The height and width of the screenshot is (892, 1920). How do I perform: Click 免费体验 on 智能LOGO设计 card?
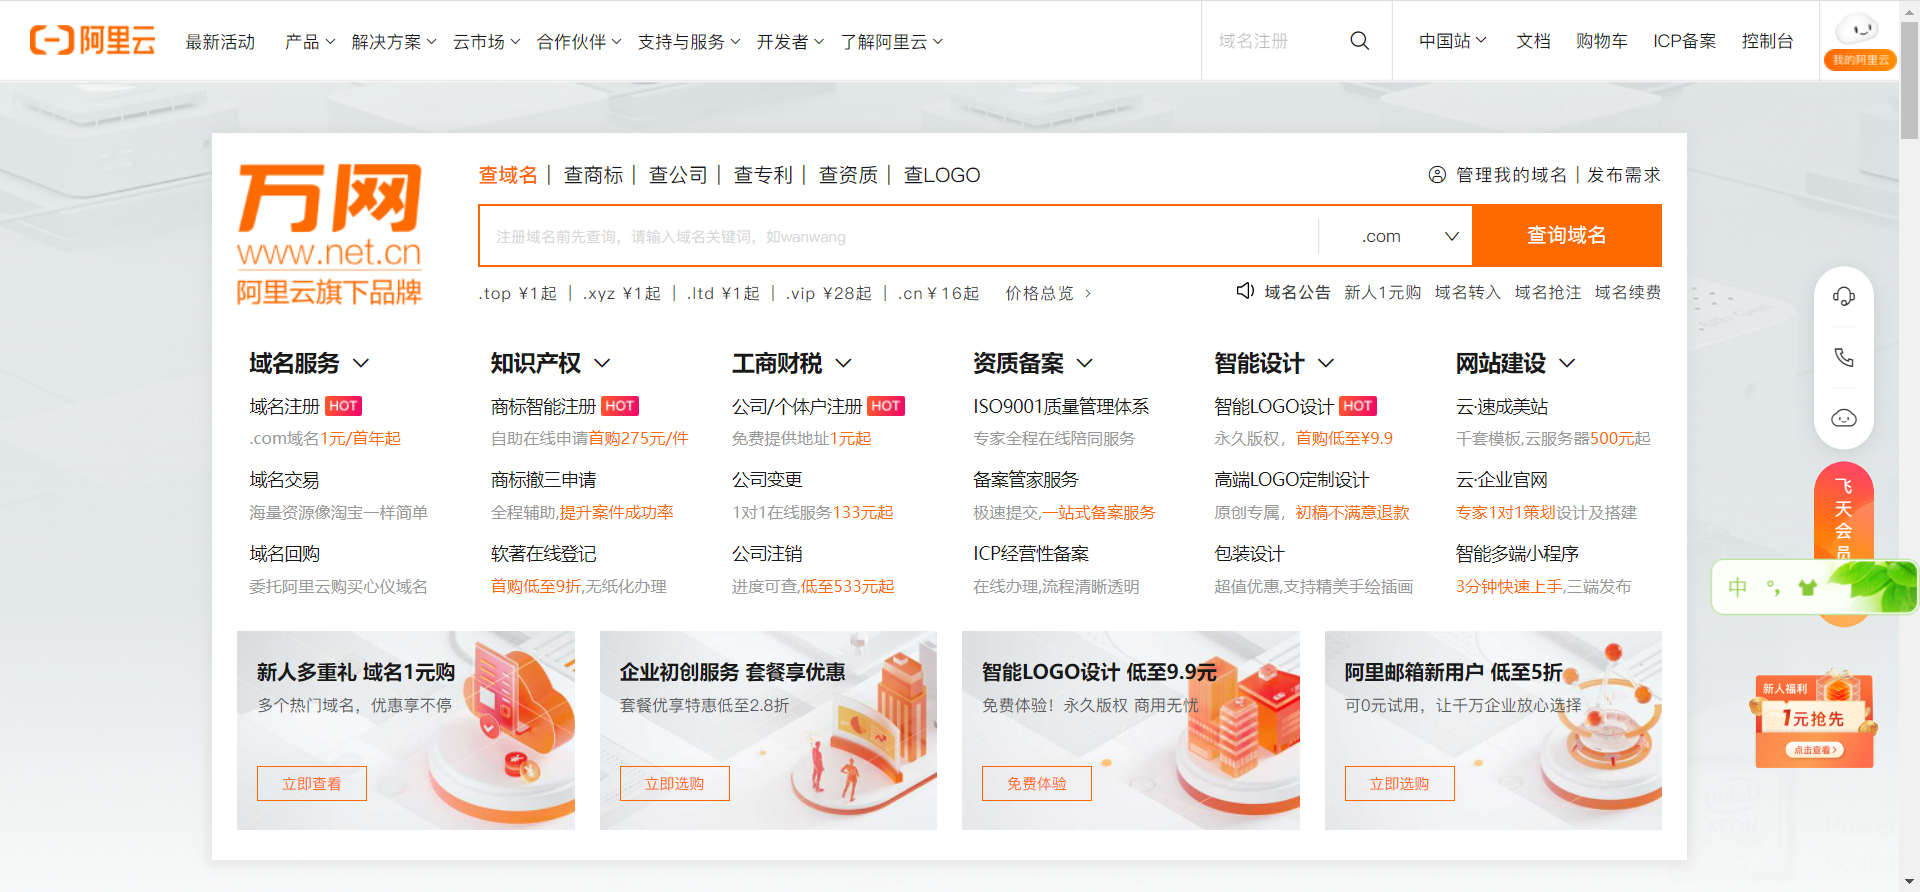(1037, 783)
